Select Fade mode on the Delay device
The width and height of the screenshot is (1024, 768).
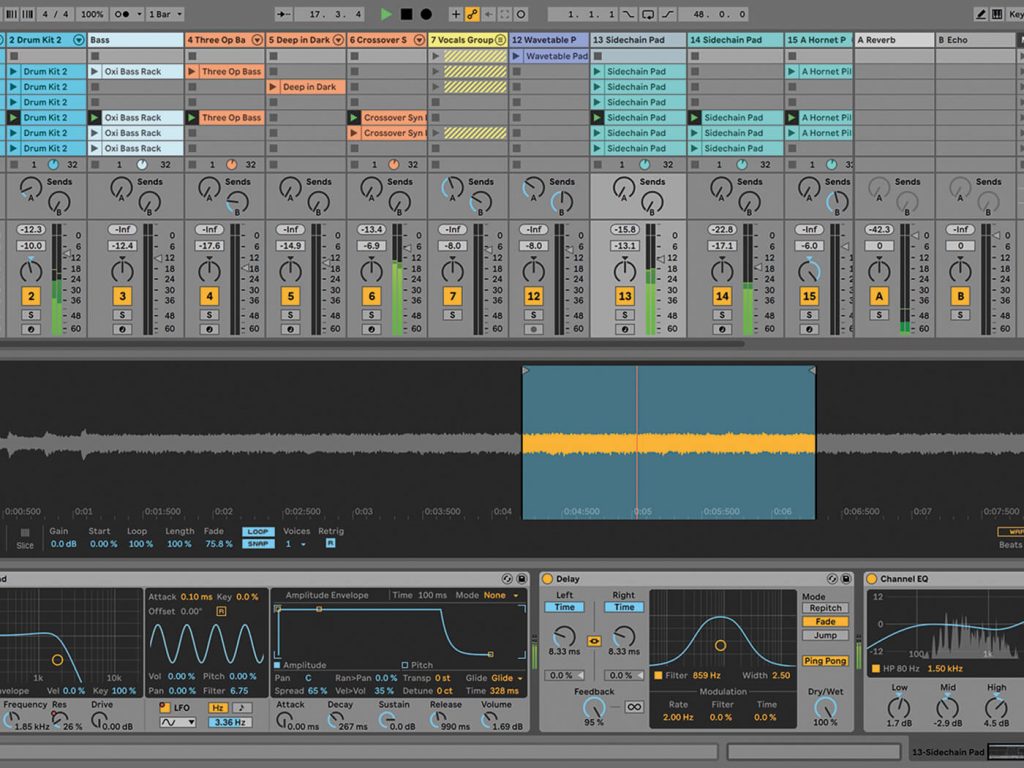coord(825,621)
